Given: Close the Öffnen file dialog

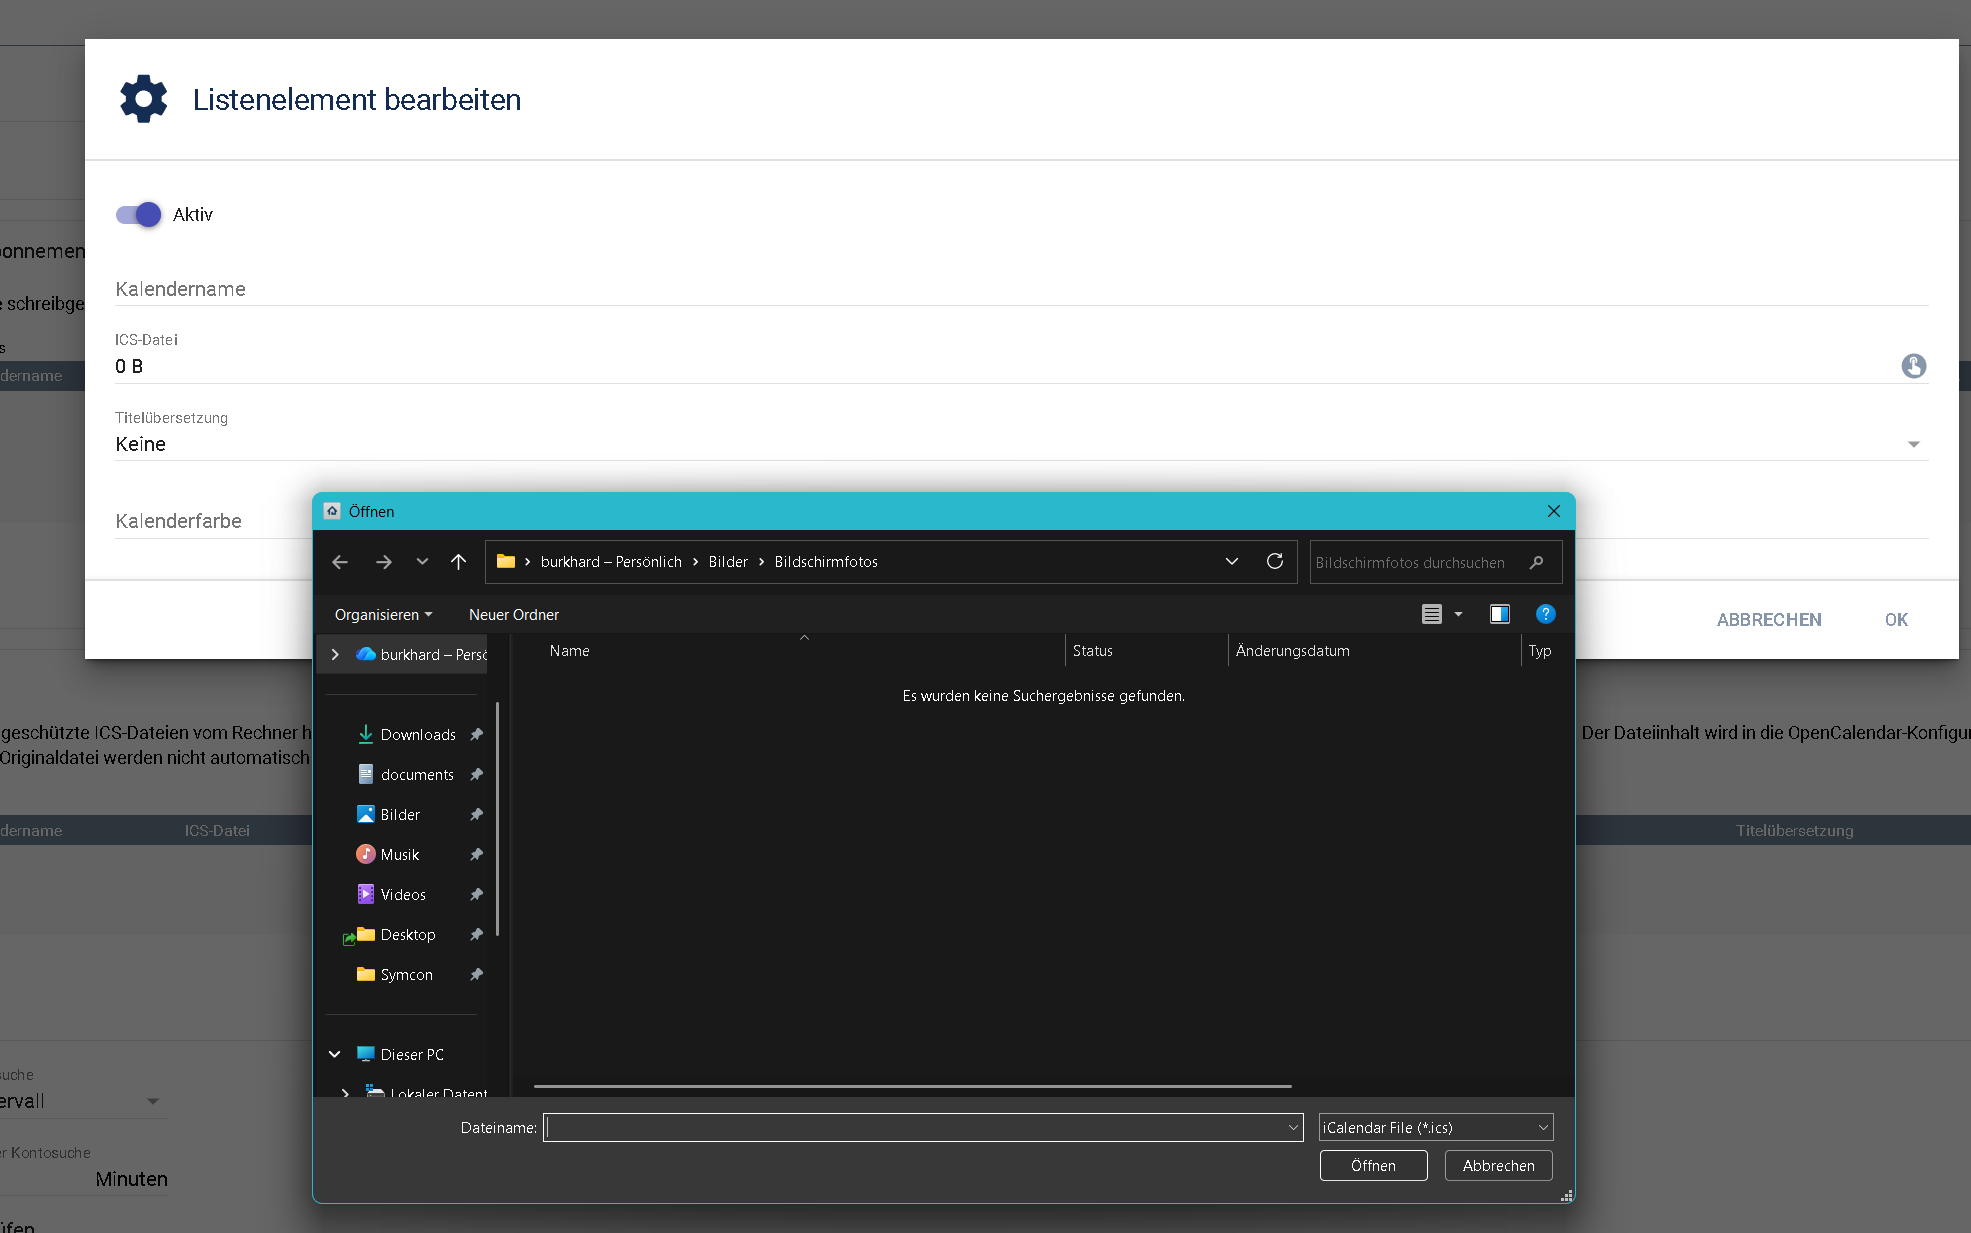Looking at the screenshot, I should (1553, 511).
